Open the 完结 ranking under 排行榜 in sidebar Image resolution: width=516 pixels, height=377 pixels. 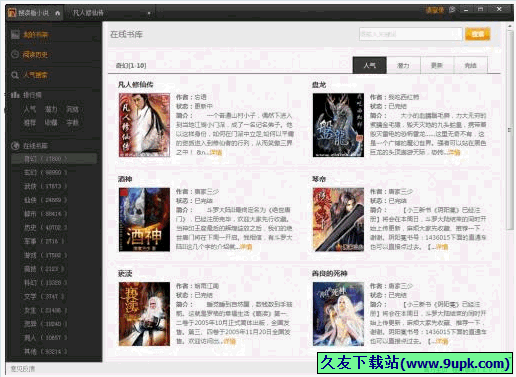pos(72,109)
